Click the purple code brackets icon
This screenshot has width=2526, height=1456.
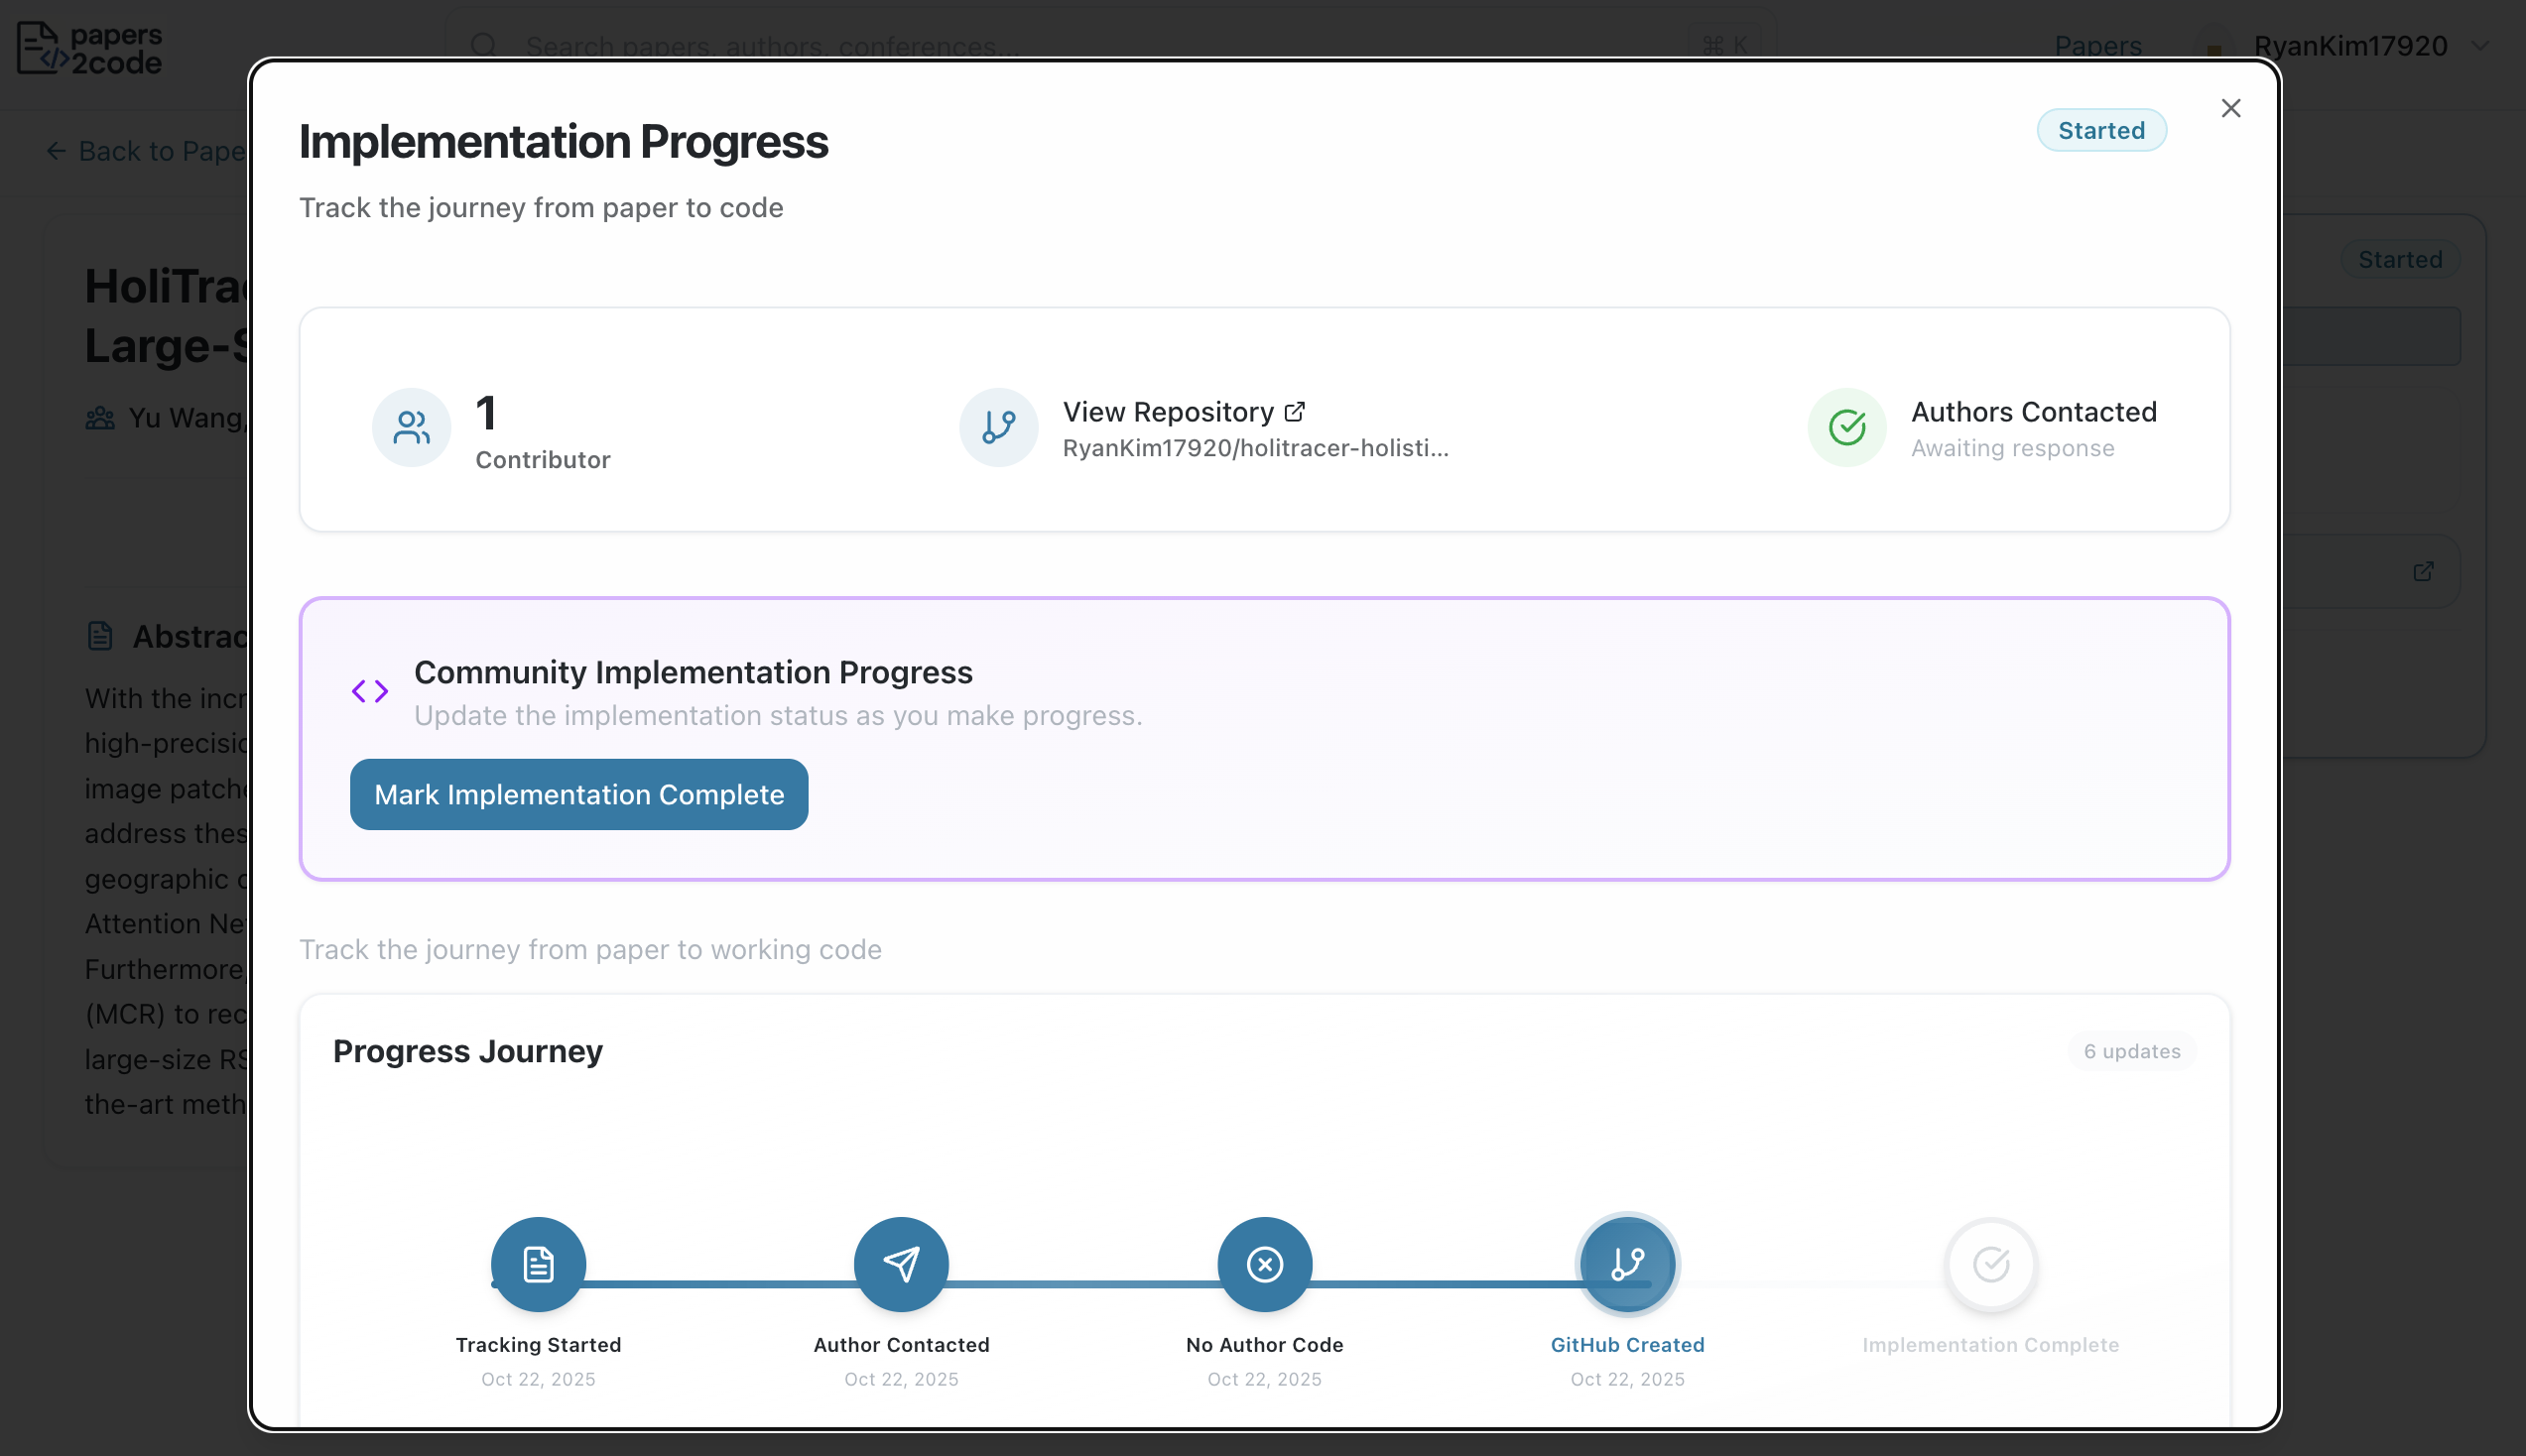point(369,691)
